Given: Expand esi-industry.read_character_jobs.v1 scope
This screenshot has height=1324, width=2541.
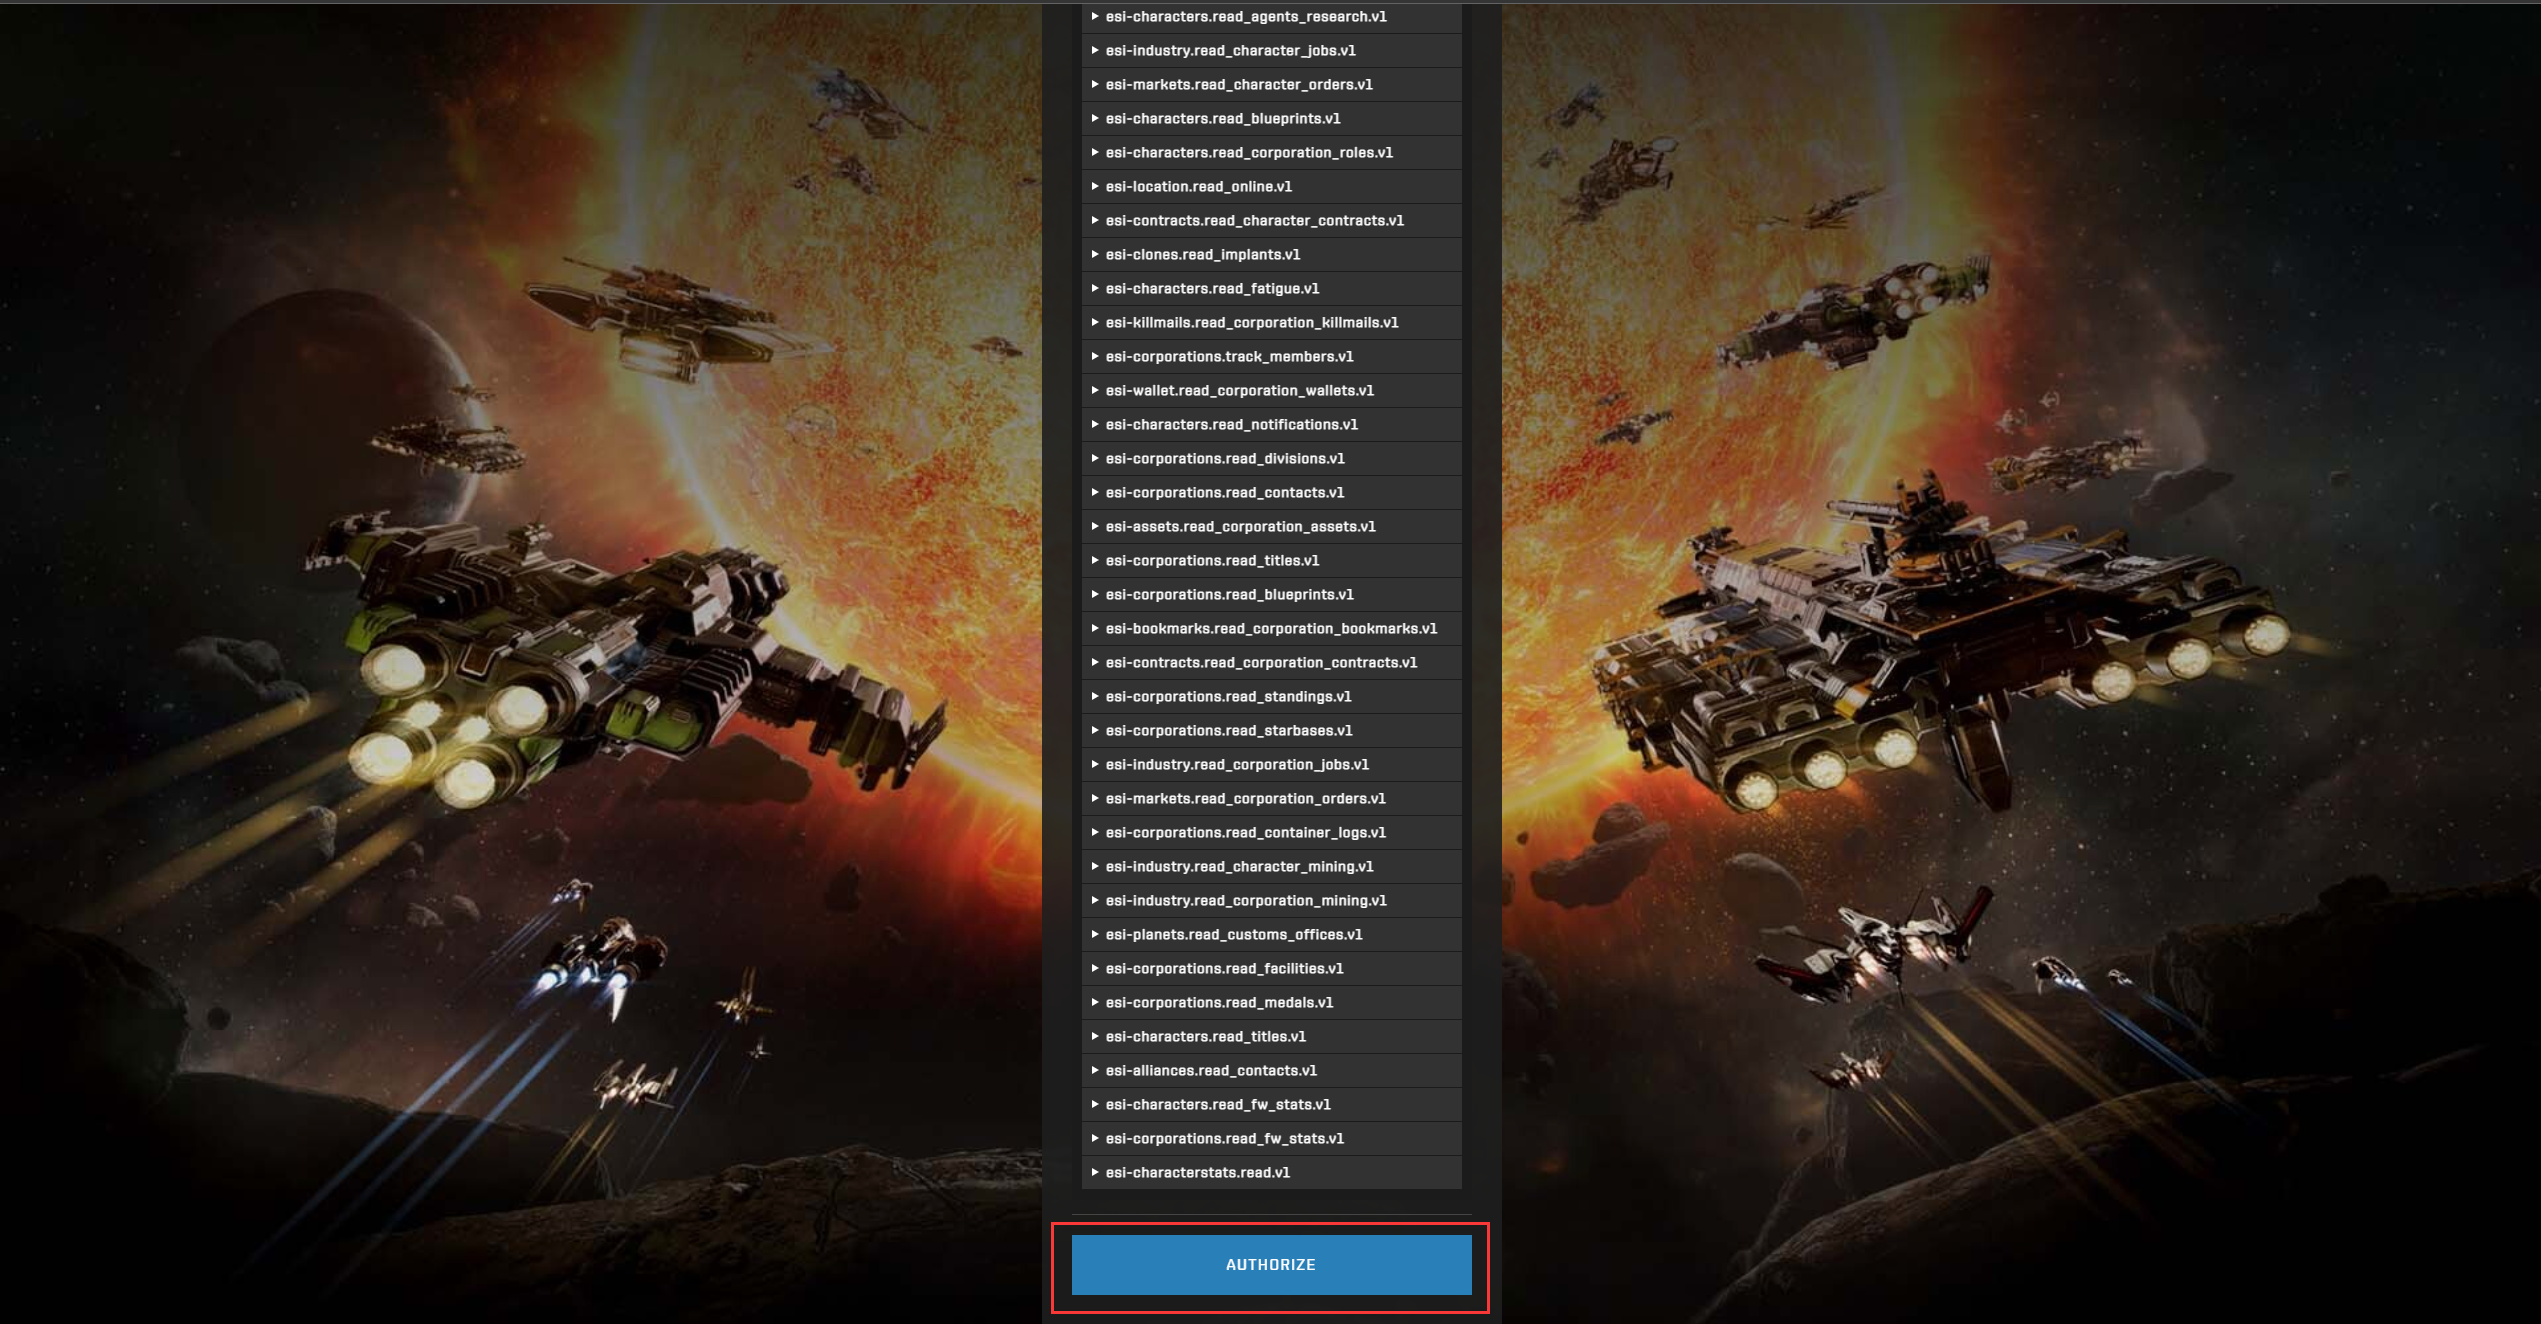Looking at the screenshot, I should coord(1230,51).
